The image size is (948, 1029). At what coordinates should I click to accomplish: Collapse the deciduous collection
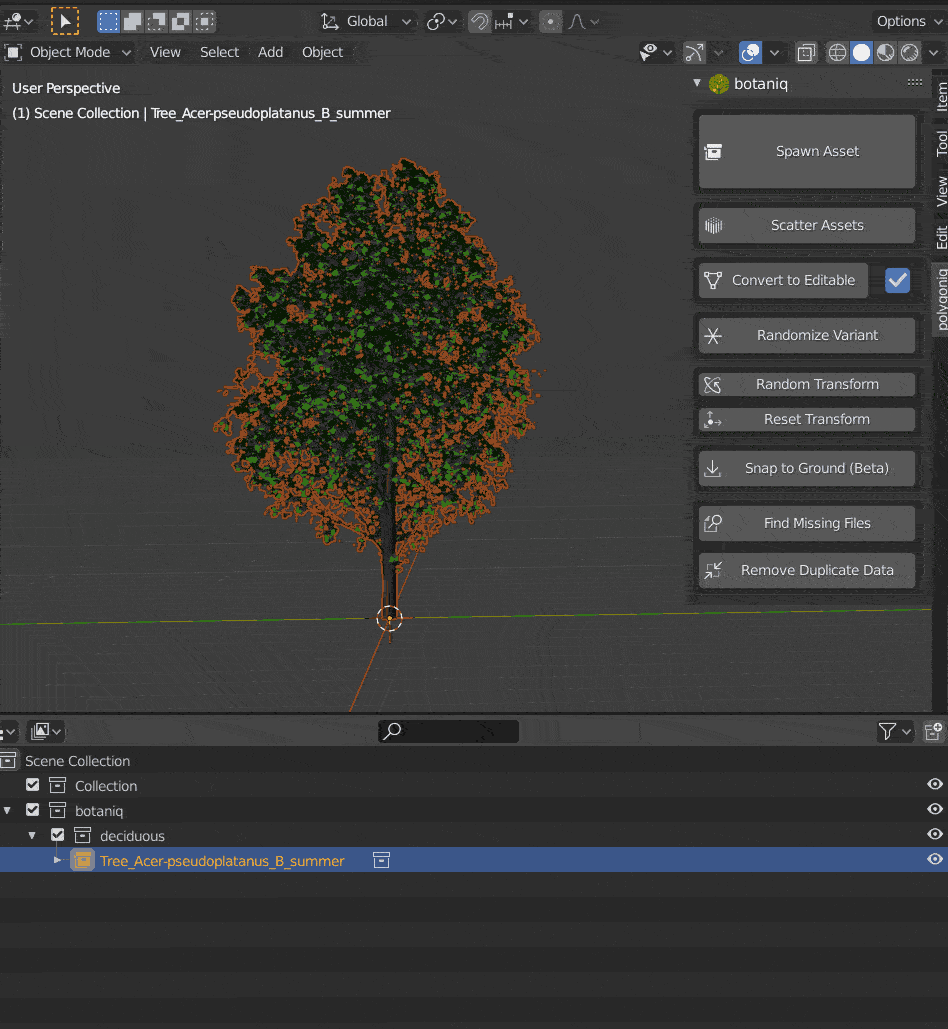[x=32, y=836]
